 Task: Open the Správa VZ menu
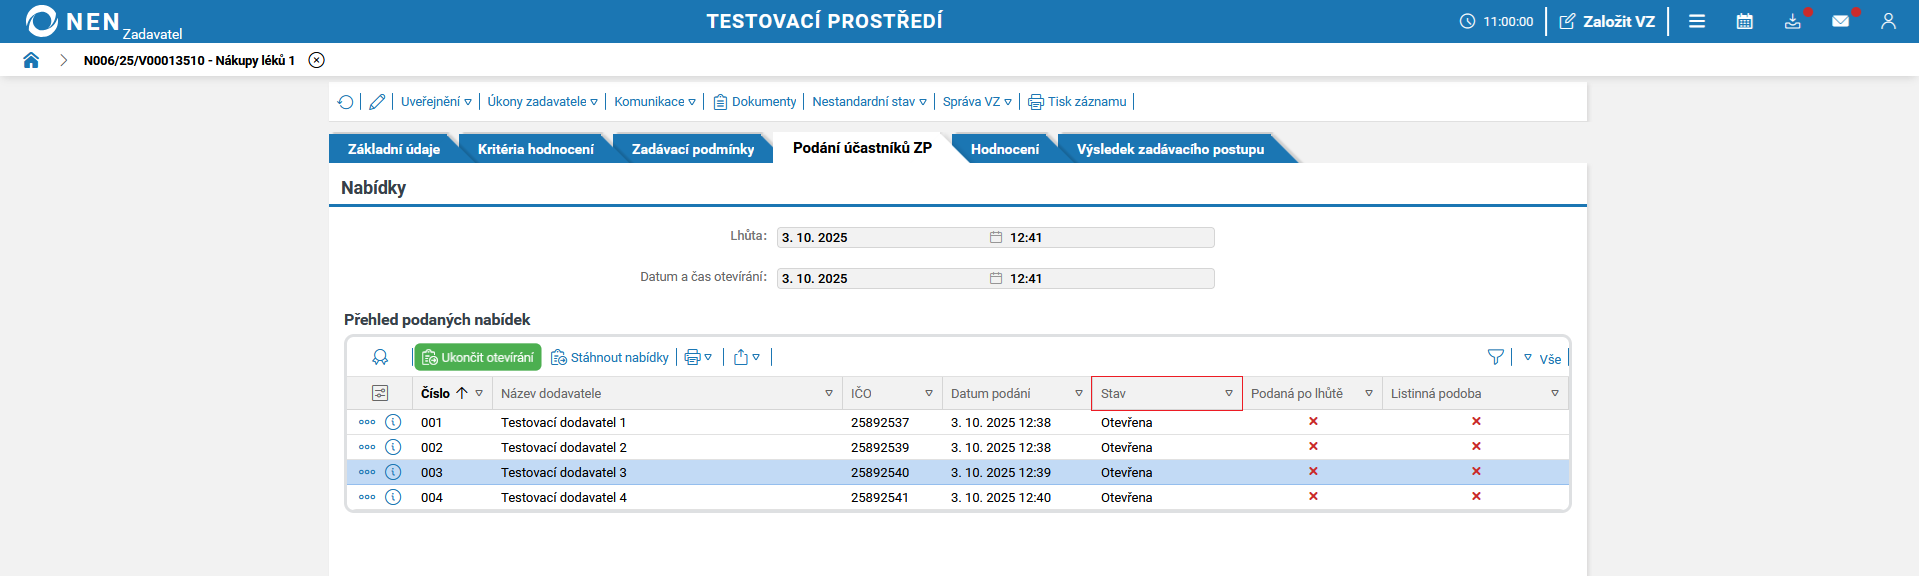[977, 102]
